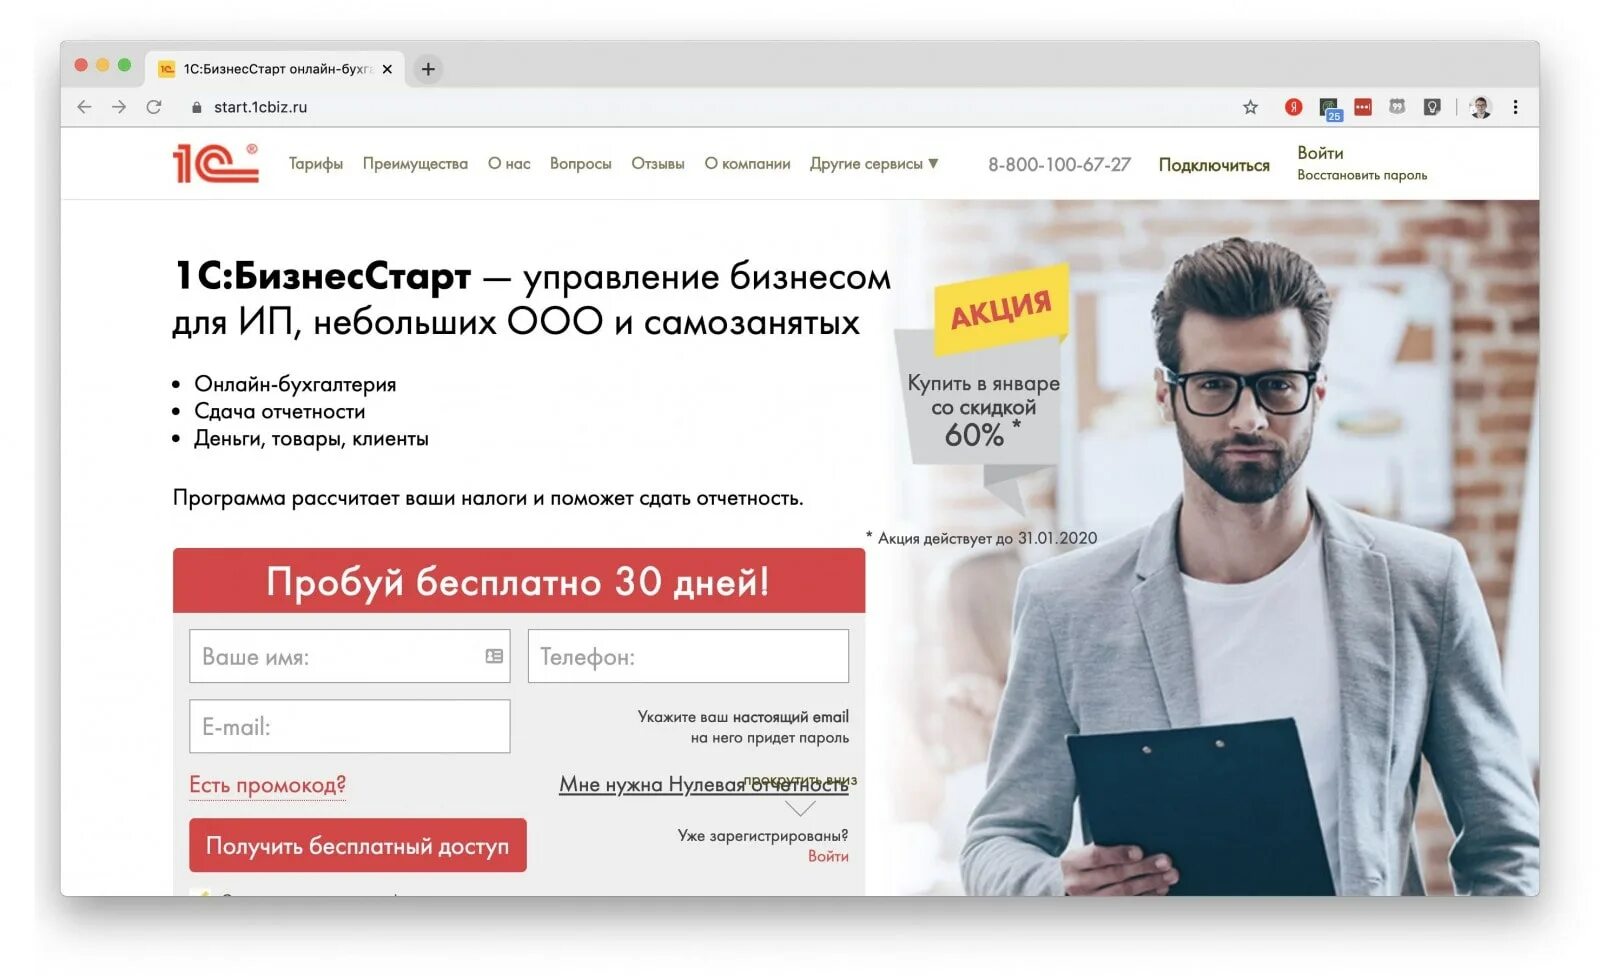Open the Отзывы menu item
1600x976 pixels.
pos(657,163)
